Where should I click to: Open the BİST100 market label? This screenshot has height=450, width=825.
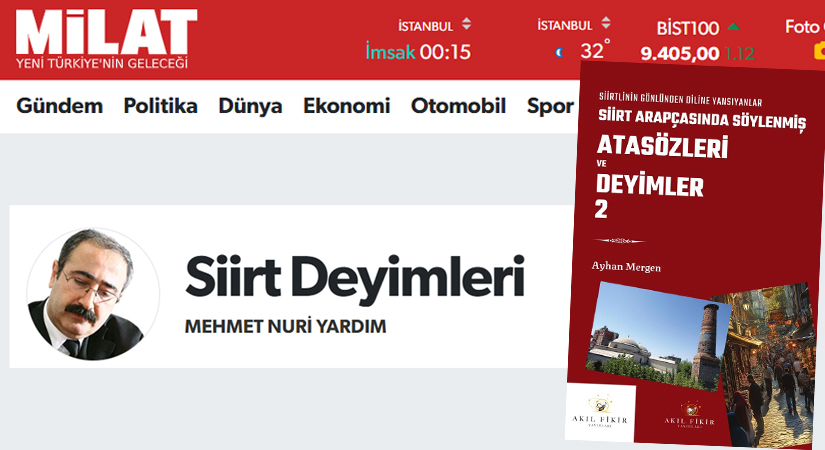(x=688, y=28)
